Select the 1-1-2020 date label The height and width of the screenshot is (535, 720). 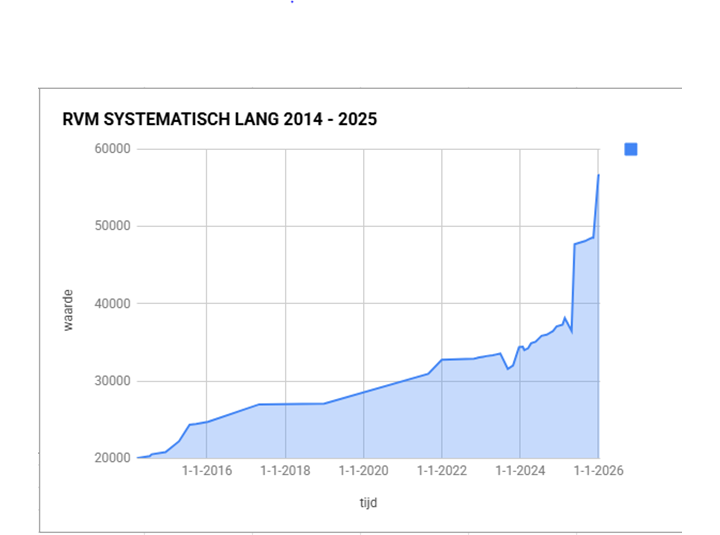[x=363, y=471]
